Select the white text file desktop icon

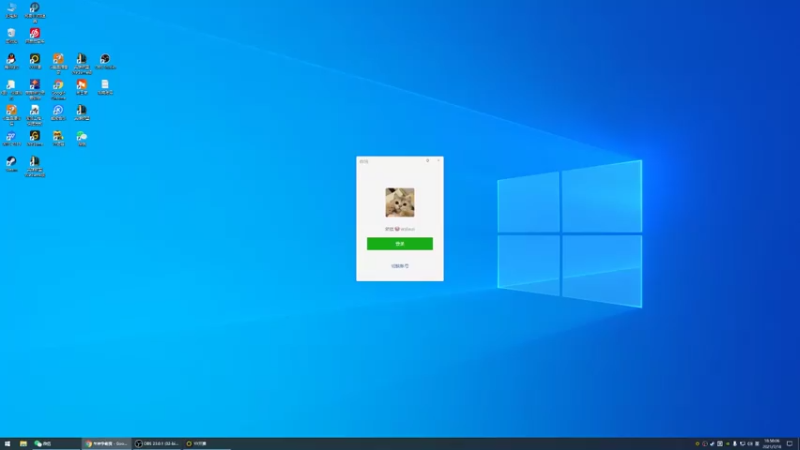pos(105,87)
